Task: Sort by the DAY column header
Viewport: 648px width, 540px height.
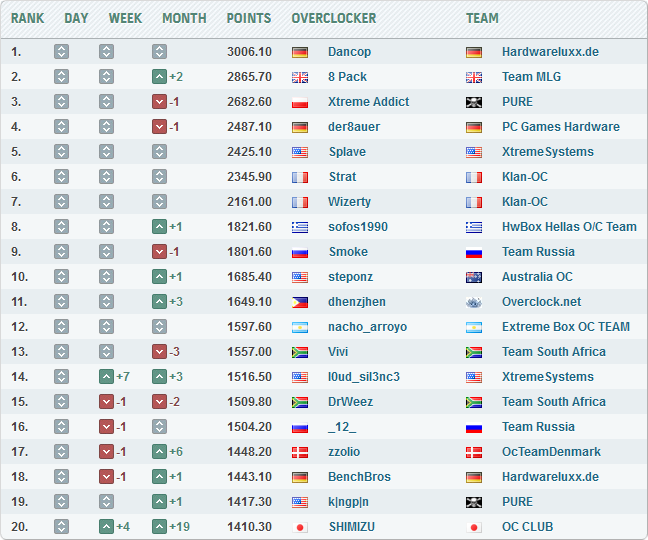Action: point(76,18)
